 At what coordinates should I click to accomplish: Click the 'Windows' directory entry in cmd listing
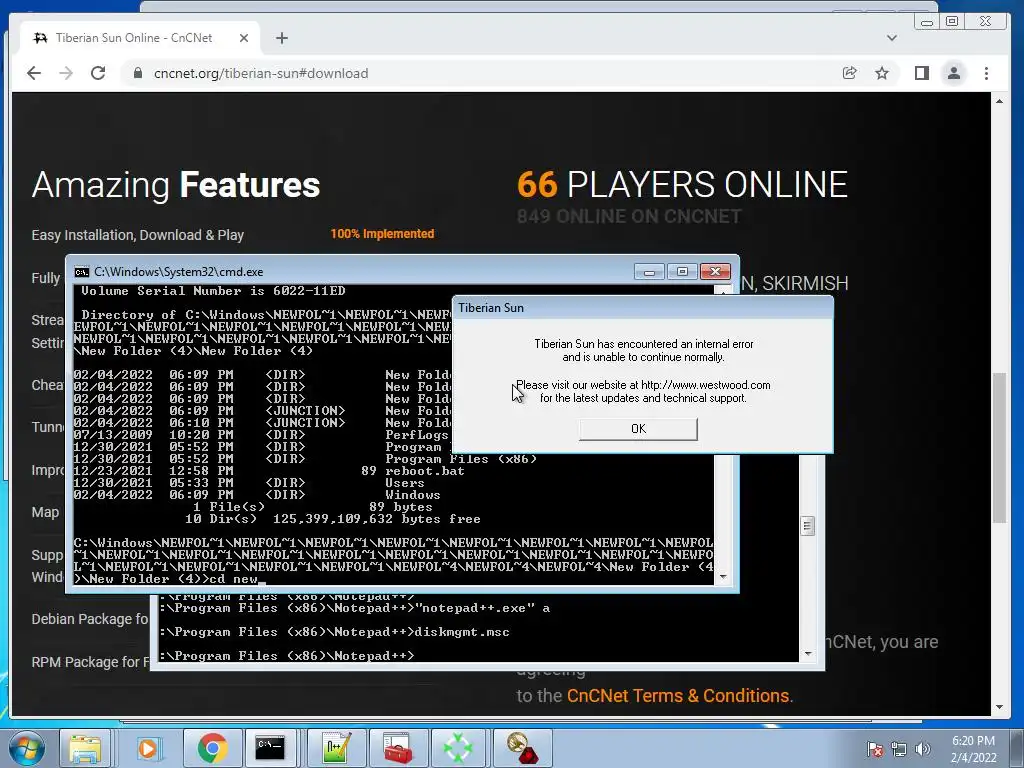(x=413, y=495)
